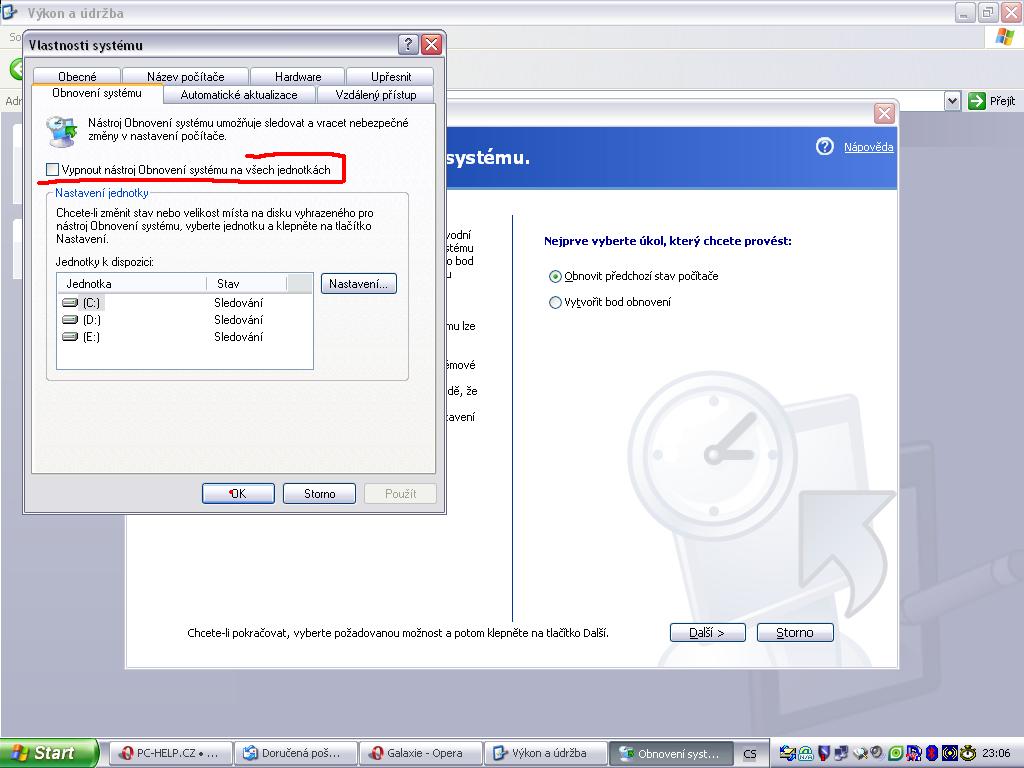
Task: Select the Obnovení systému tab
Action: (97, 93)
